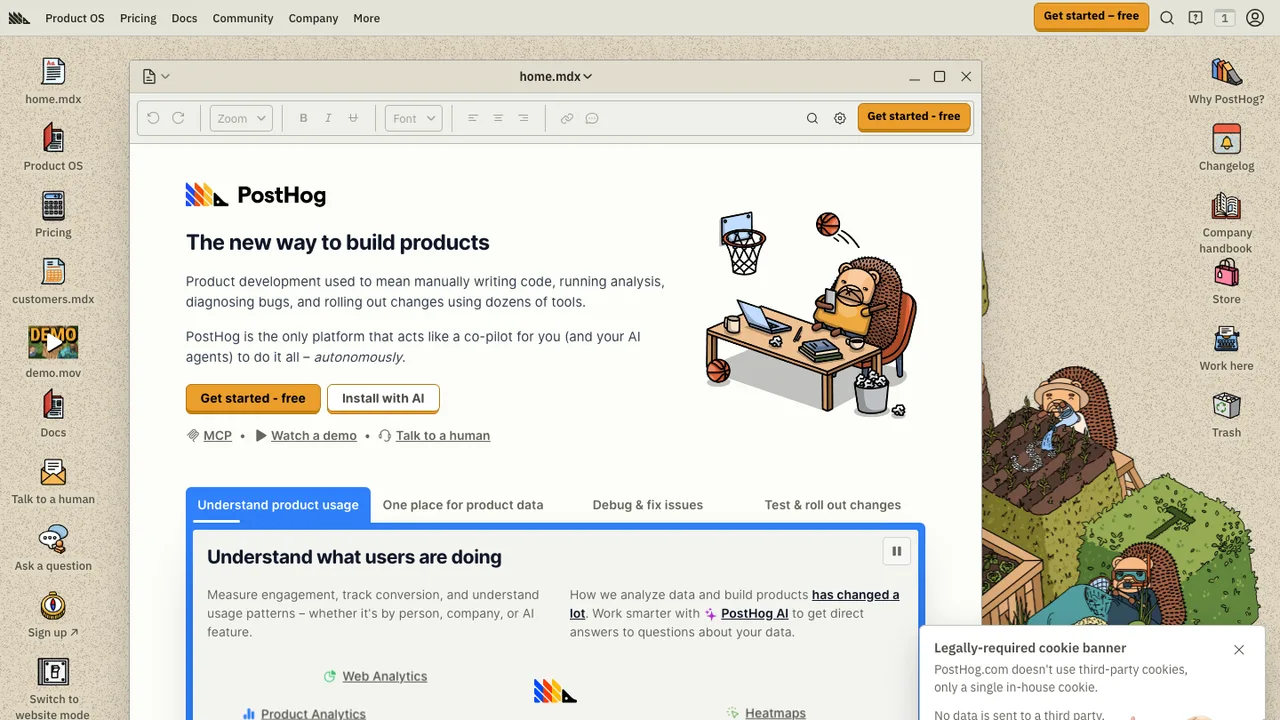The height and width of the screenshot is (720, 1280).
Task: Click Get started – free in top bar
Action: tap(1091, 16)
